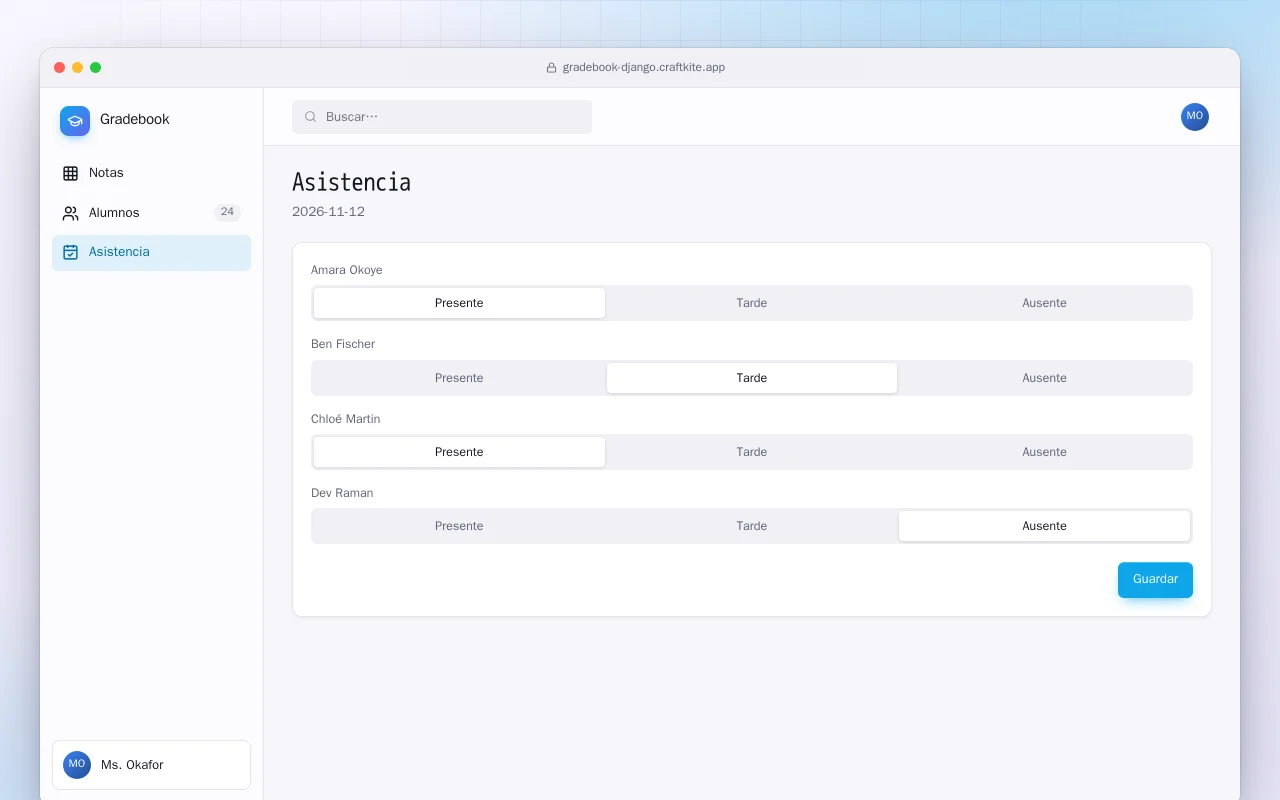Click the search magnifier icon
The height and width of the screenshot is (800, 1280).
pos(311,117)
